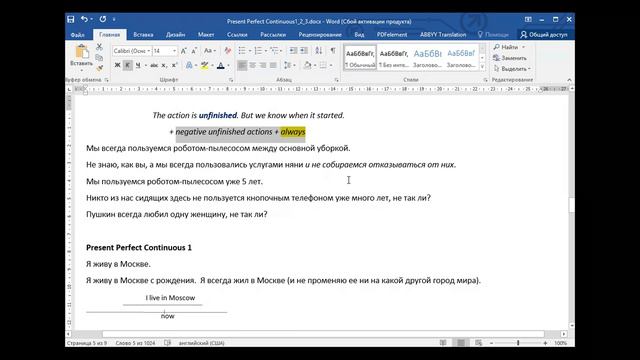
Task: Open the Файл tab
Action: click(78, 35)
